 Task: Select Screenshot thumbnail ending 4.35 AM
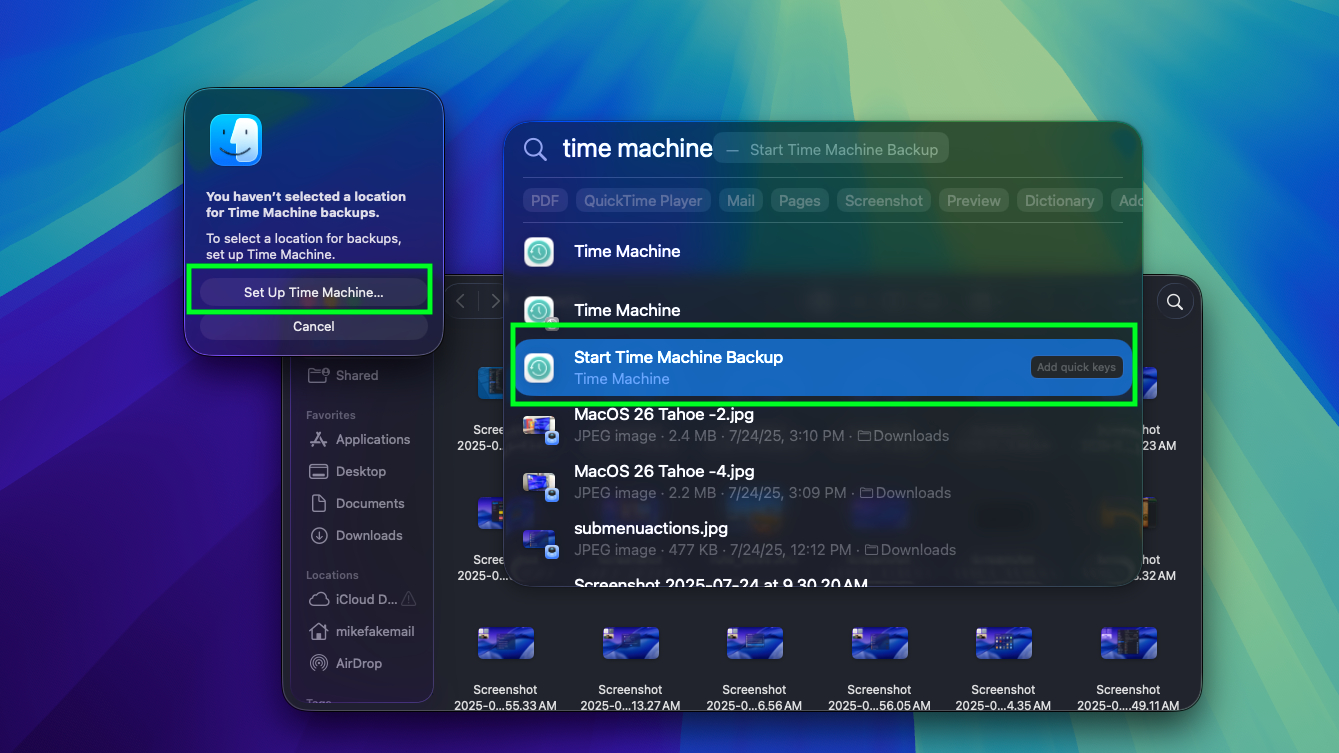pos(1004,643)
